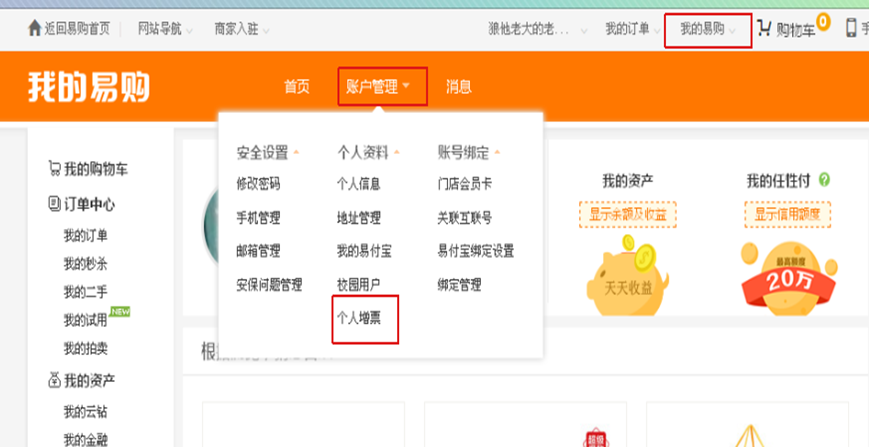Click the cart icon beside 我的购物车 in sidebar

[54, 168]
